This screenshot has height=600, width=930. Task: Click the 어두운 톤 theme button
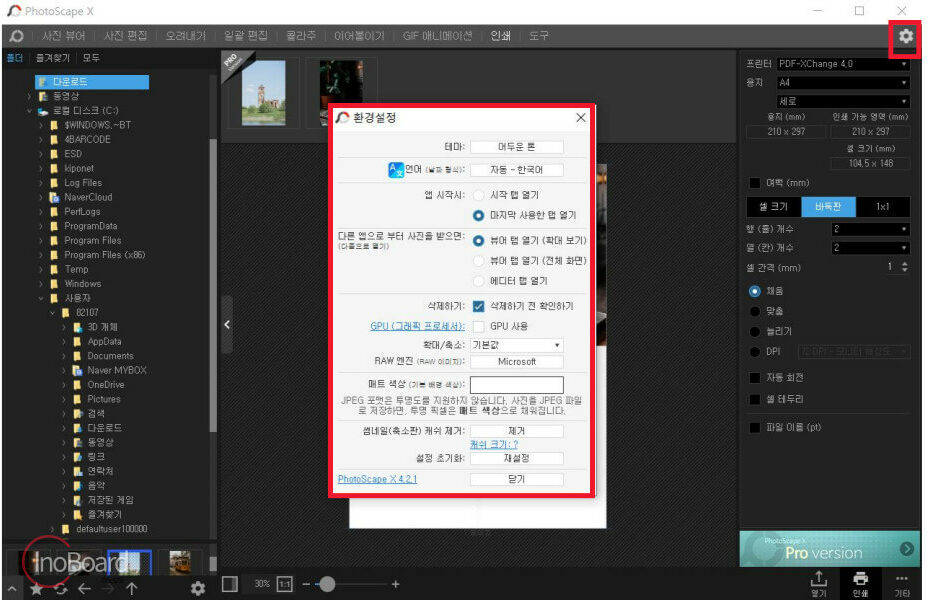point(517,147)
